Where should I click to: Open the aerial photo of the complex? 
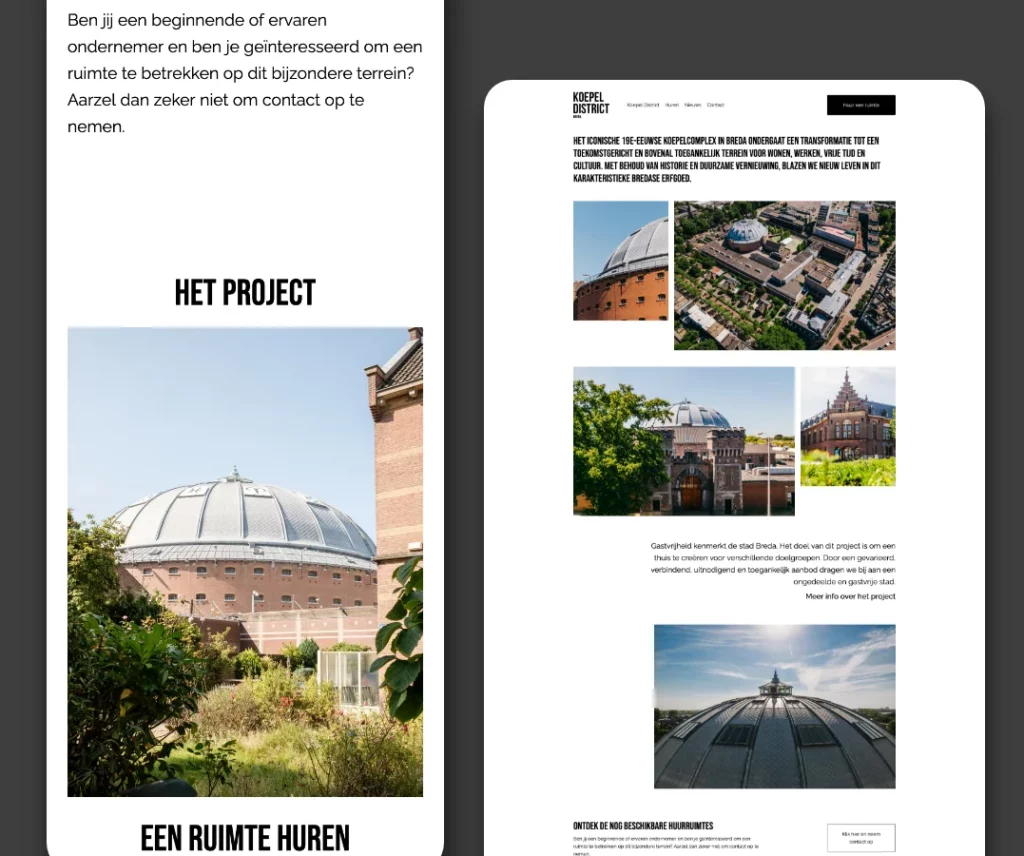784,275
